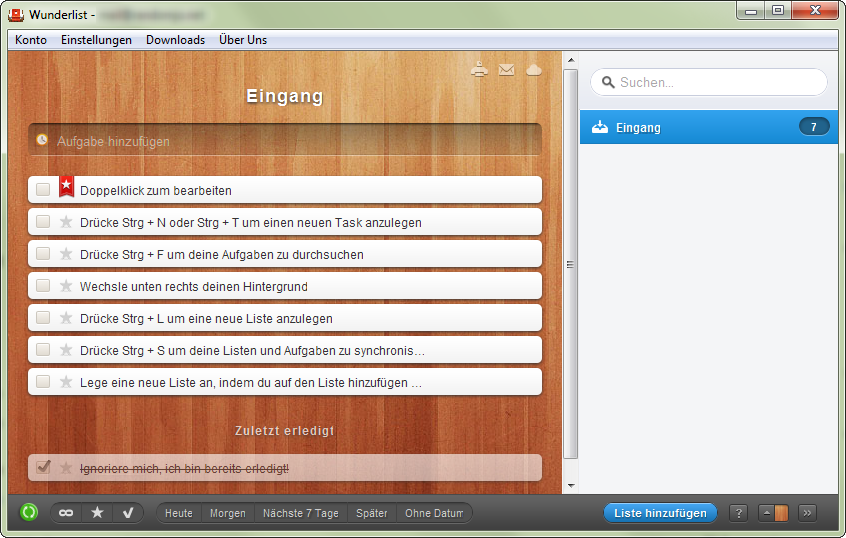Open the Über Uns menu

click(243, 40)
